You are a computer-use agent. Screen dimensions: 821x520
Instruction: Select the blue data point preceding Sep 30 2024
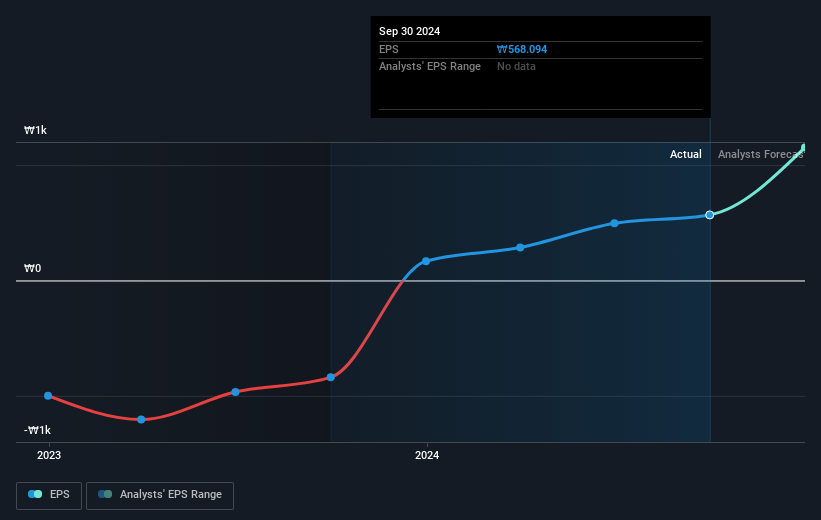click(x=614, y=223)
